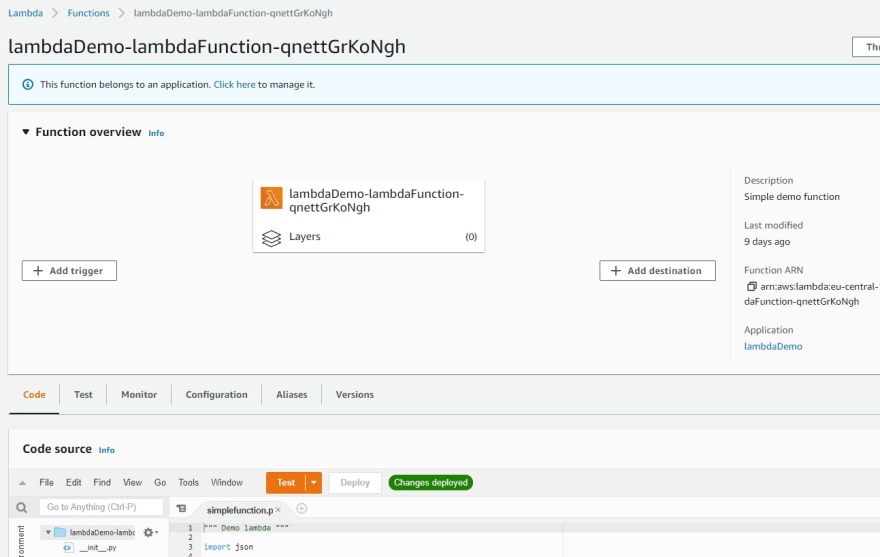Click the info circle icon in the banner
This screenshot has width=880, height=557.
[x=28, y=85]
